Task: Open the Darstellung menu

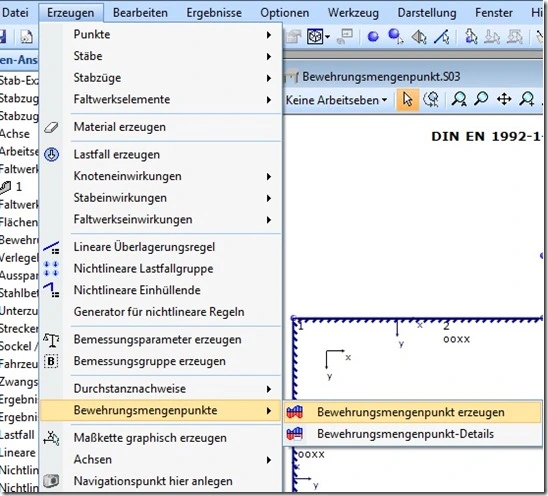Action: (427, 13)
